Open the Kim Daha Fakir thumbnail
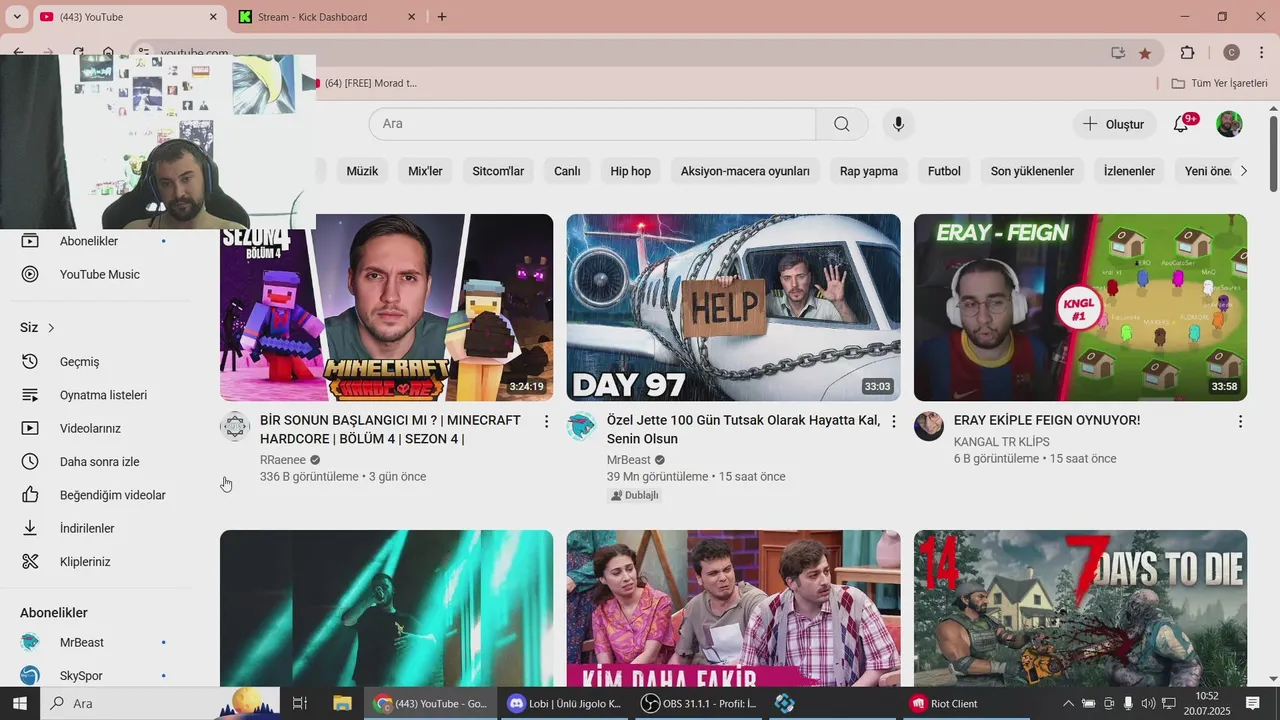Screen dimensions: 1280x720 [x=733, y=608]
